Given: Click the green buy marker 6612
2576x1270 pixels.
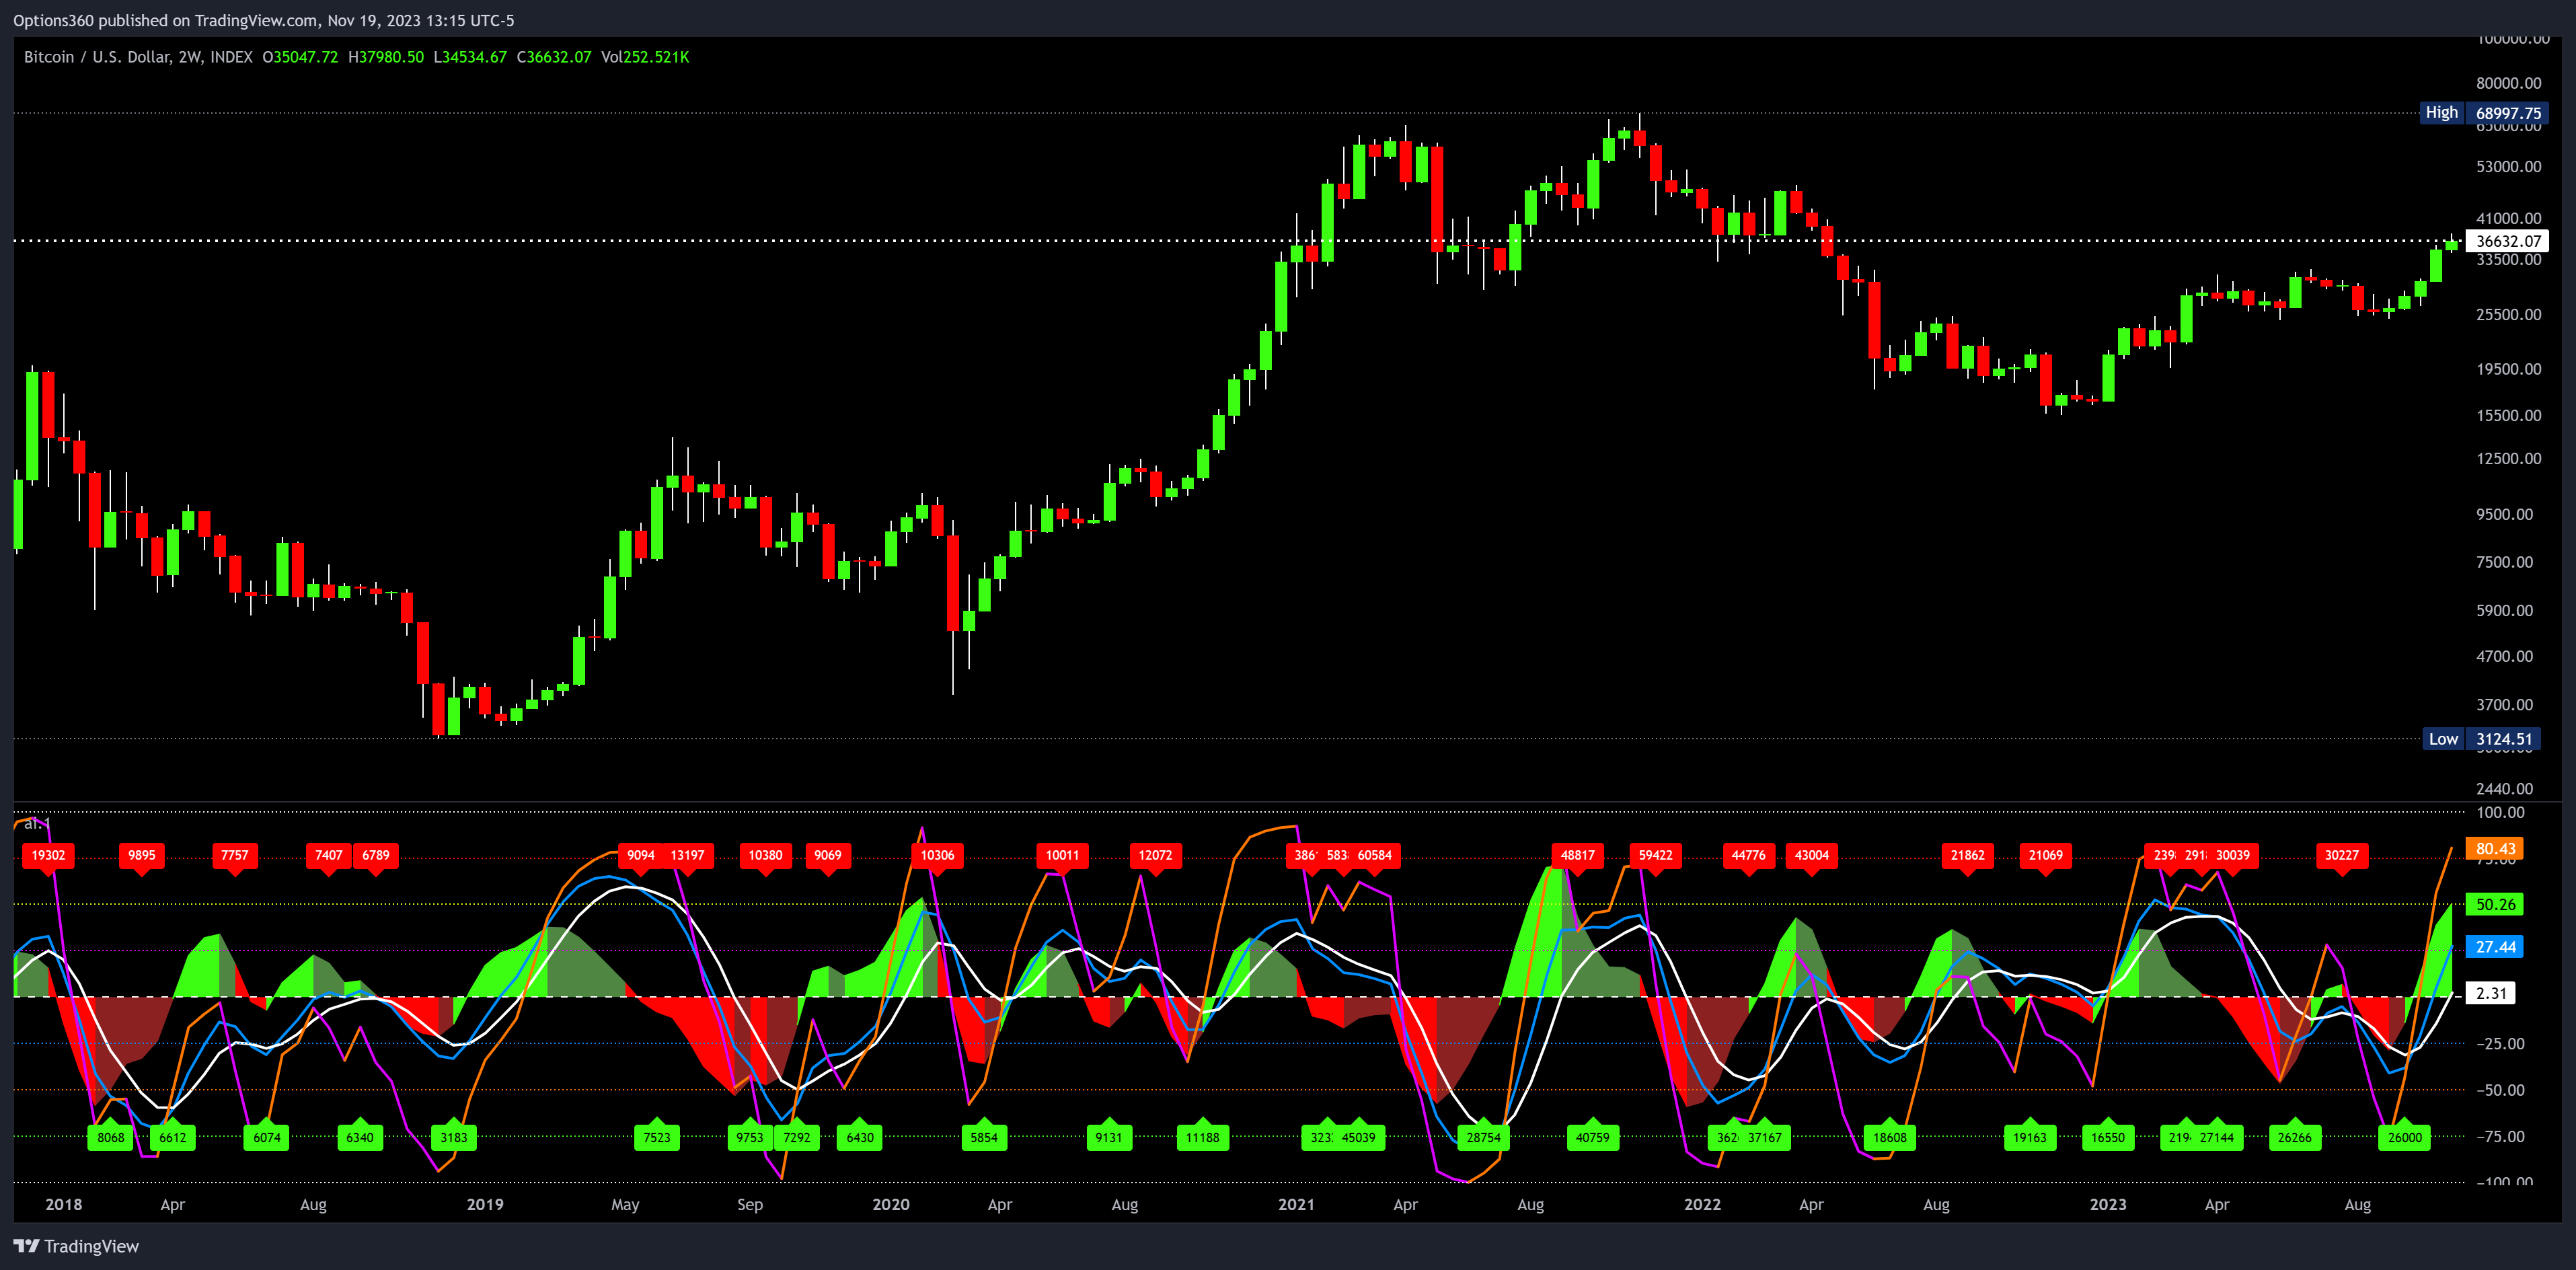Looking at the screenshot, I should tap(173, 1137).
